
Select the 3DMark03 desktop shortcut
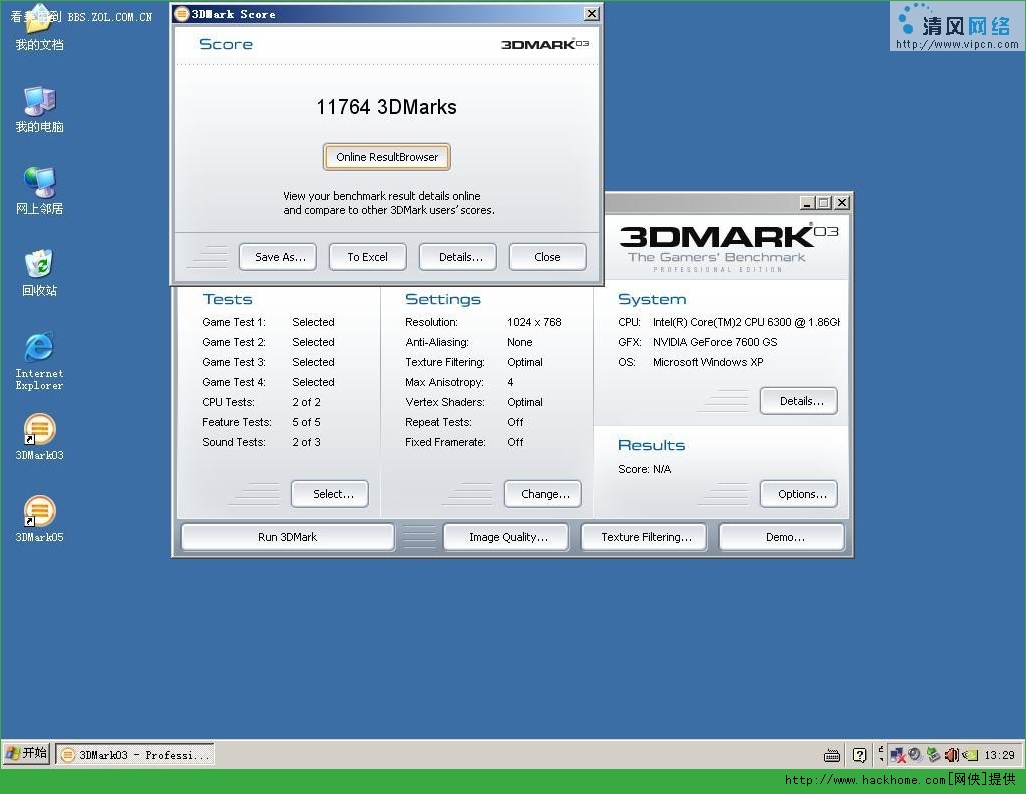39,437
